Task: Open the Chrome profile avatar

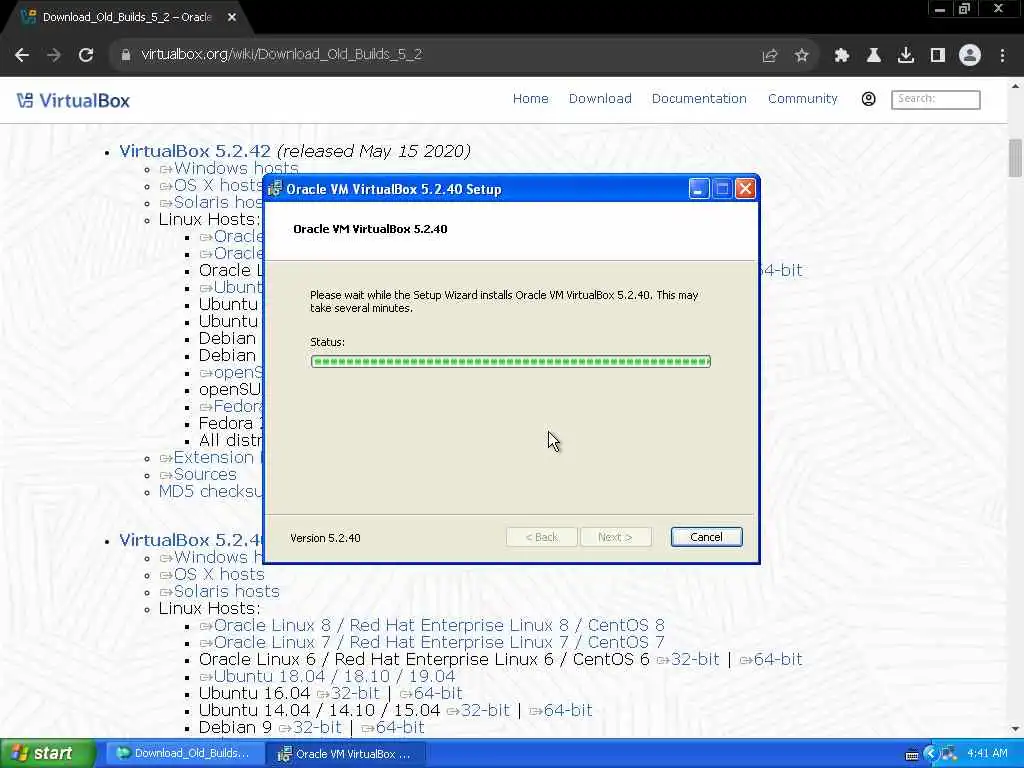Action: tap(970, 56)
